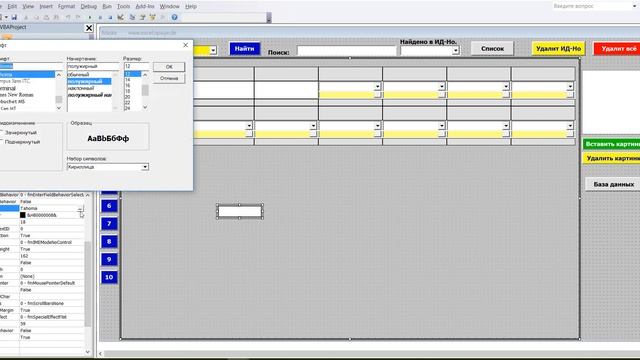The image size is (640, 360).
Task: Open the Tools menu
Action: (123, 7)
